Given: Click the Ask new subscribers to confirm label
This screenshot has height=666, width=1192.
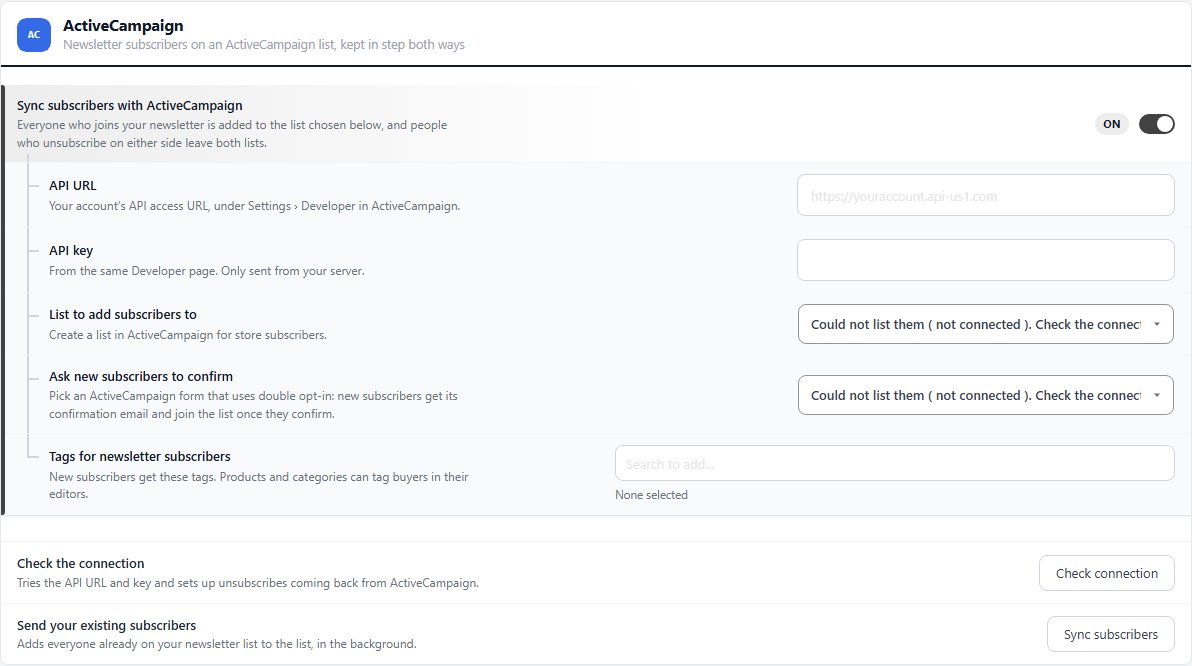Looking at the screenshot, I should coord(141,376).
